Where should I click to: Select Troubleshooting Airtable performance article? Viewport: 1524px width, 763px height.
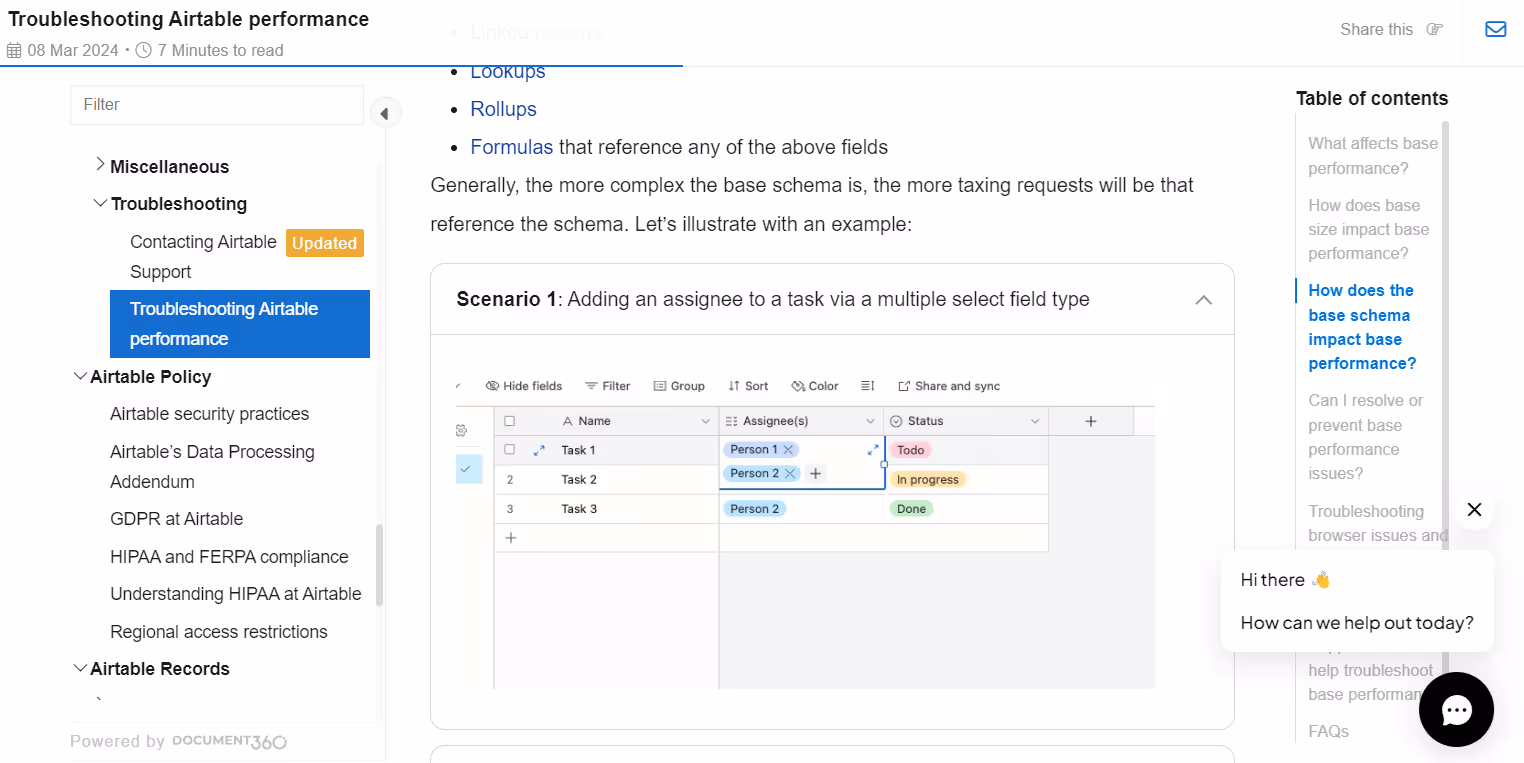click(240, 324)
